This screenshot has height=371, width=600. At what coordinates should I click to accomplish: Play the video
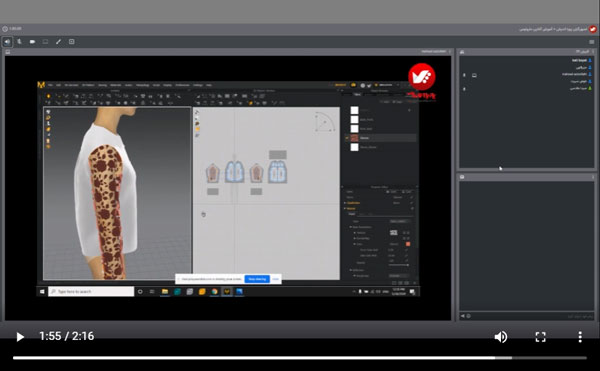click(x=20, y=337)
